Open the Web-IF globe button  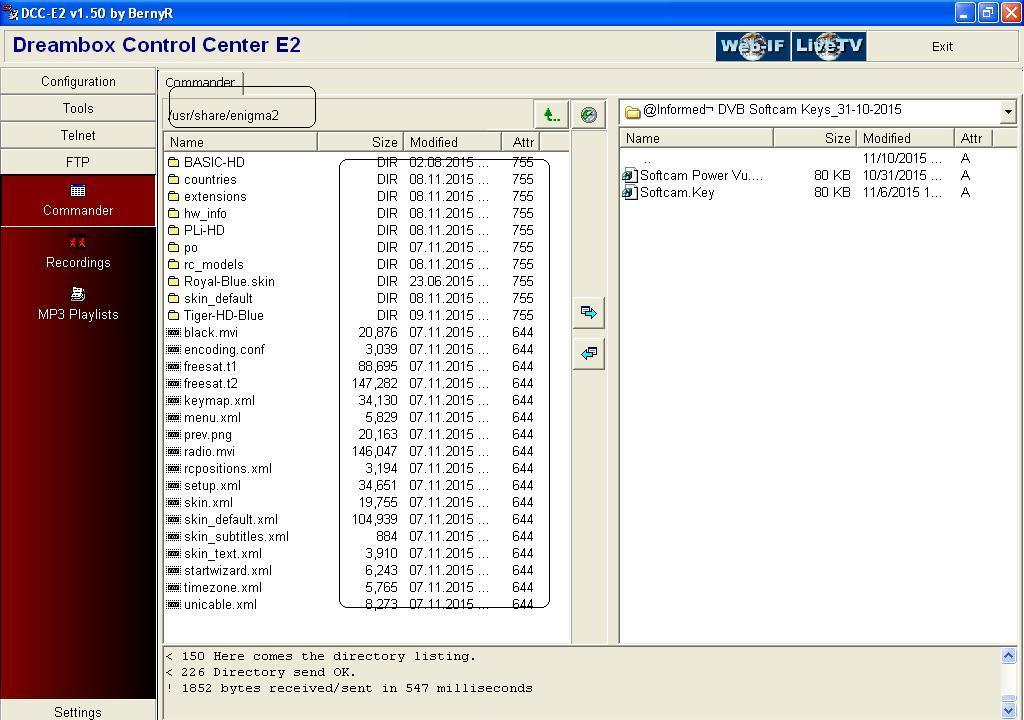pos(752,46)
